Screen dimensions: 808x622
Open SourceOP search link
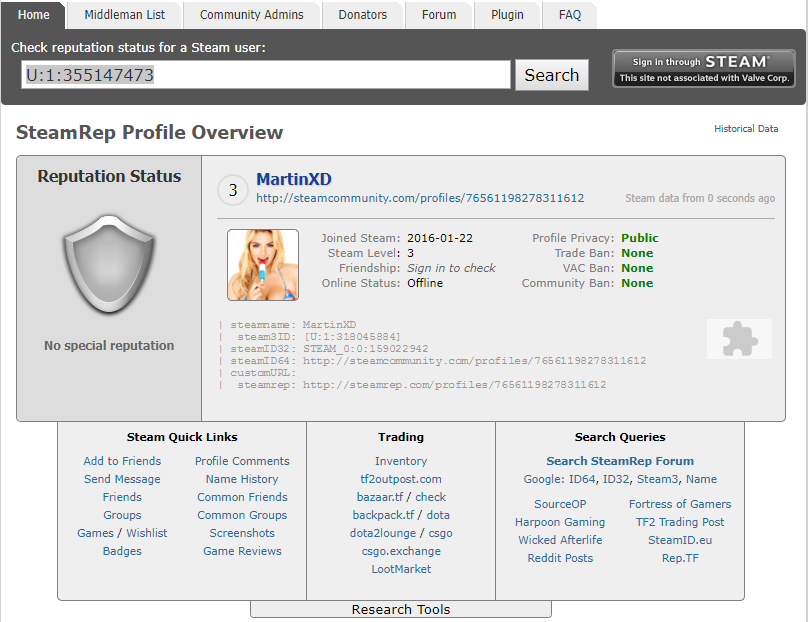[x=560, y=504]
